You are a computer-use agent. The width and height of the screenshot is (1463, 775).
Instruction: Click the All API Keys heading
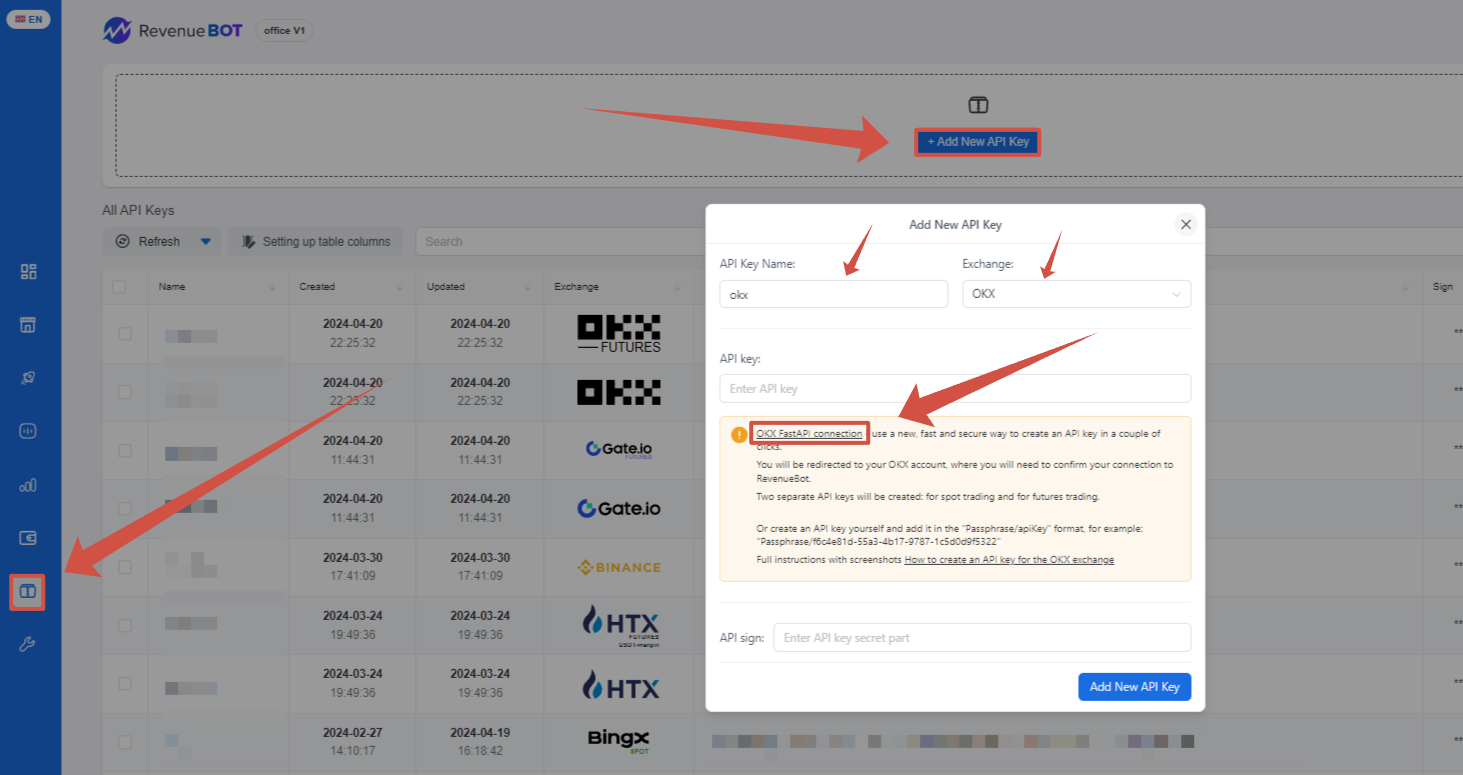point(138,210)
